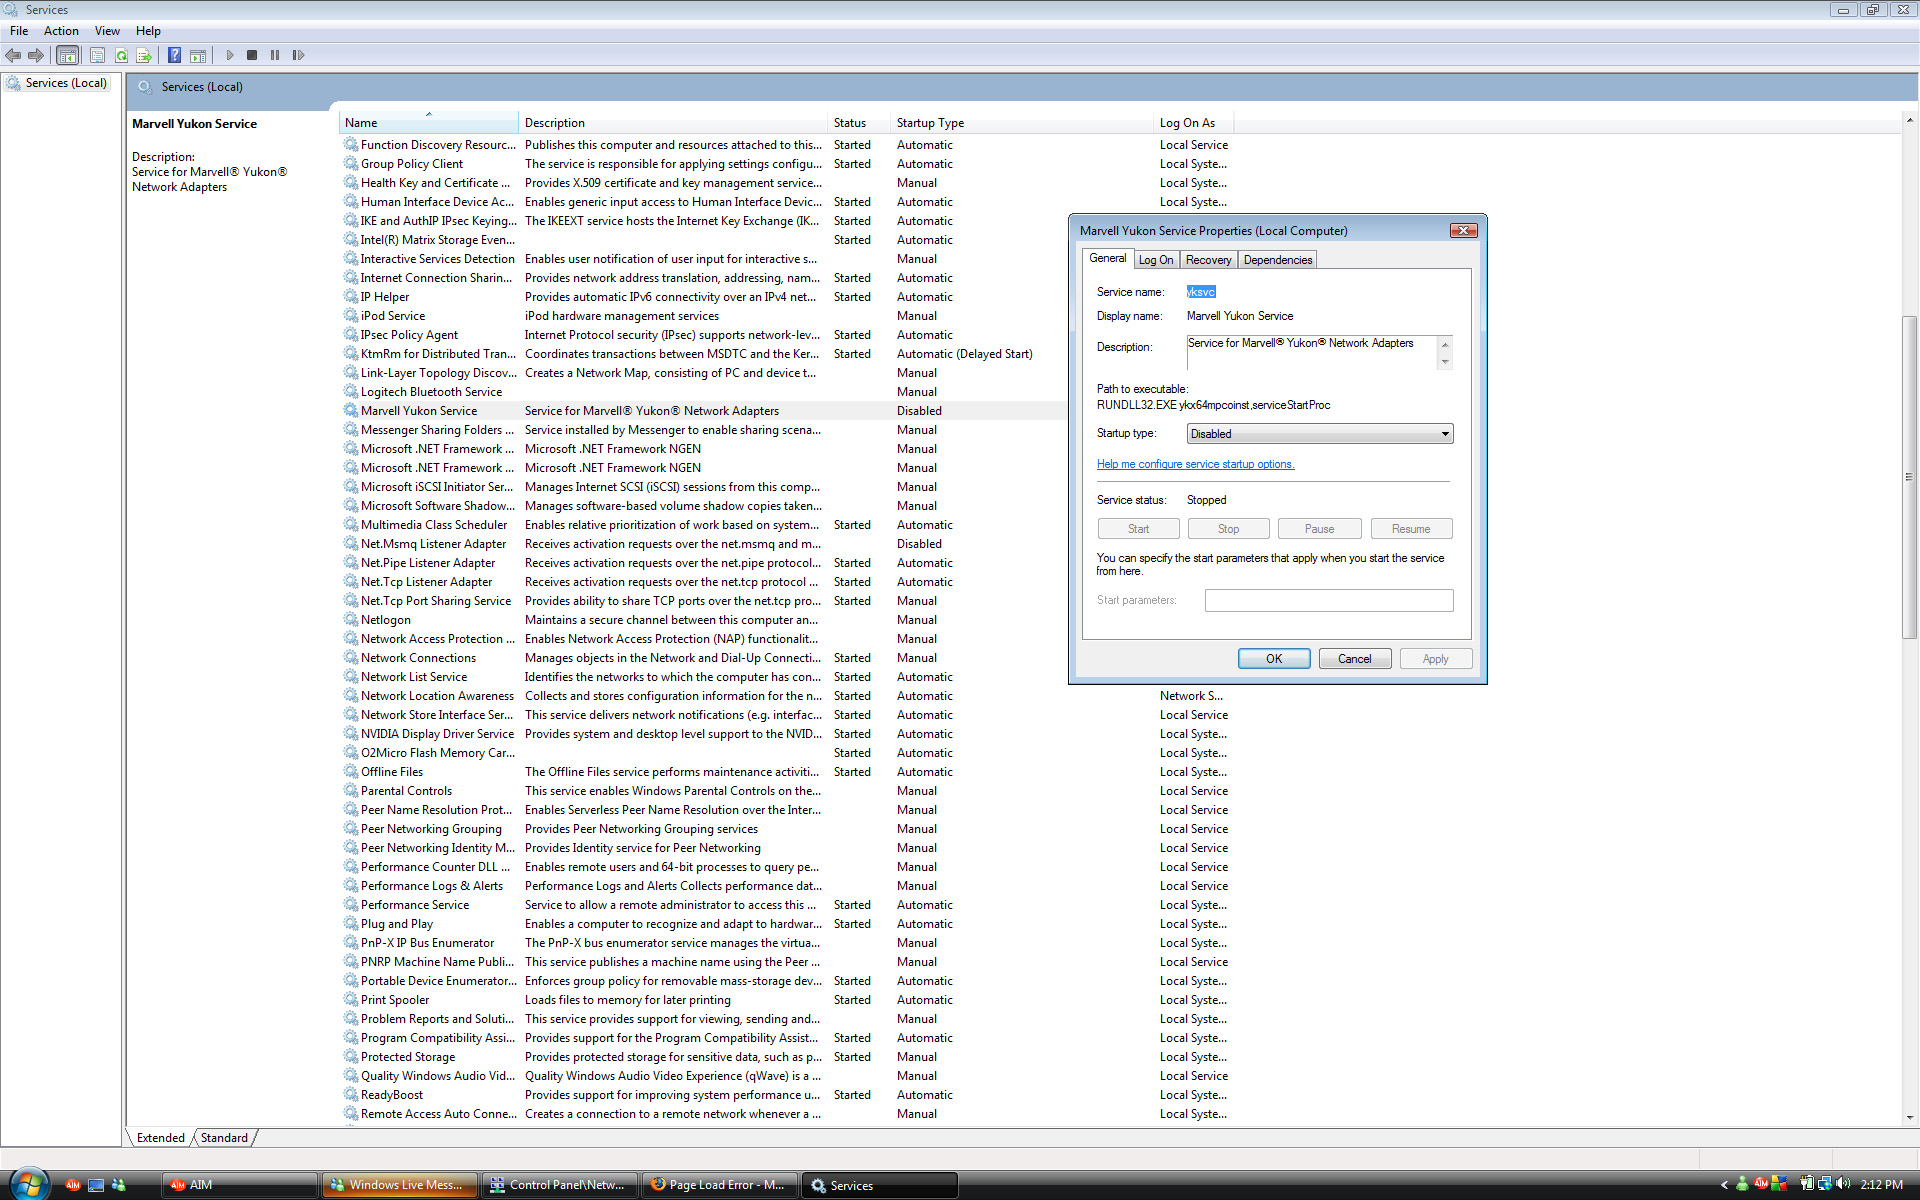The width and height of the screenshot is (1920, 1200).
Task: Open the Windows Start orb
Action: click(x=28, y=1184)
